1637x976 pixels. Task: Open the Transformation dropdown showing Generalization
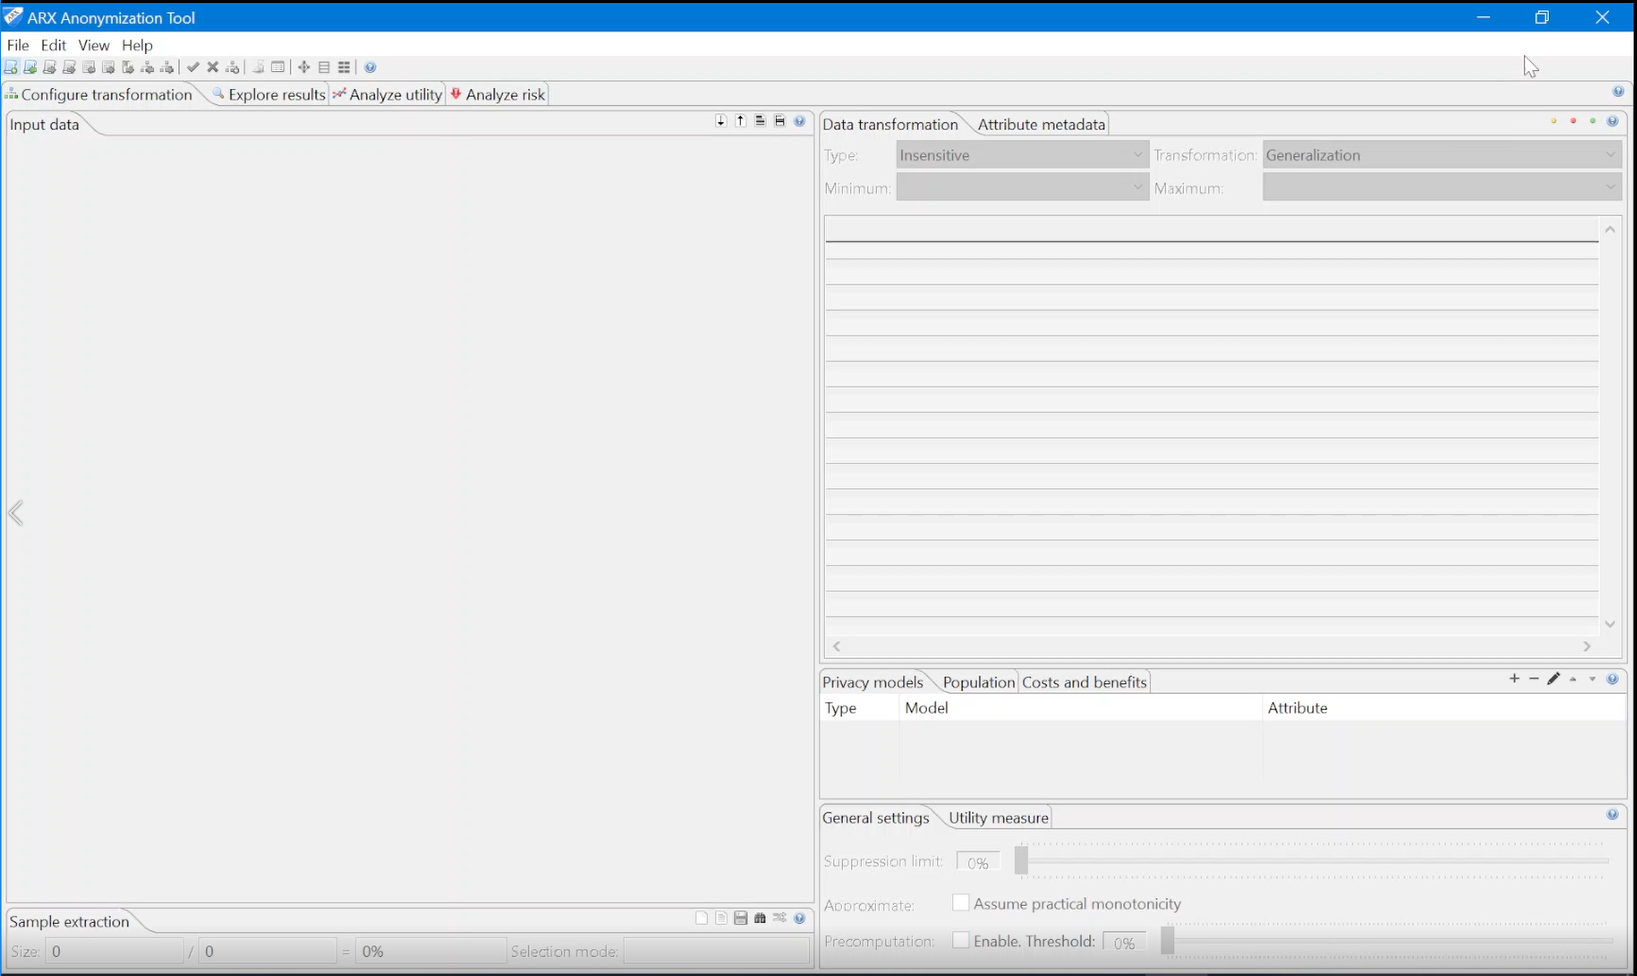(1441, 155)
